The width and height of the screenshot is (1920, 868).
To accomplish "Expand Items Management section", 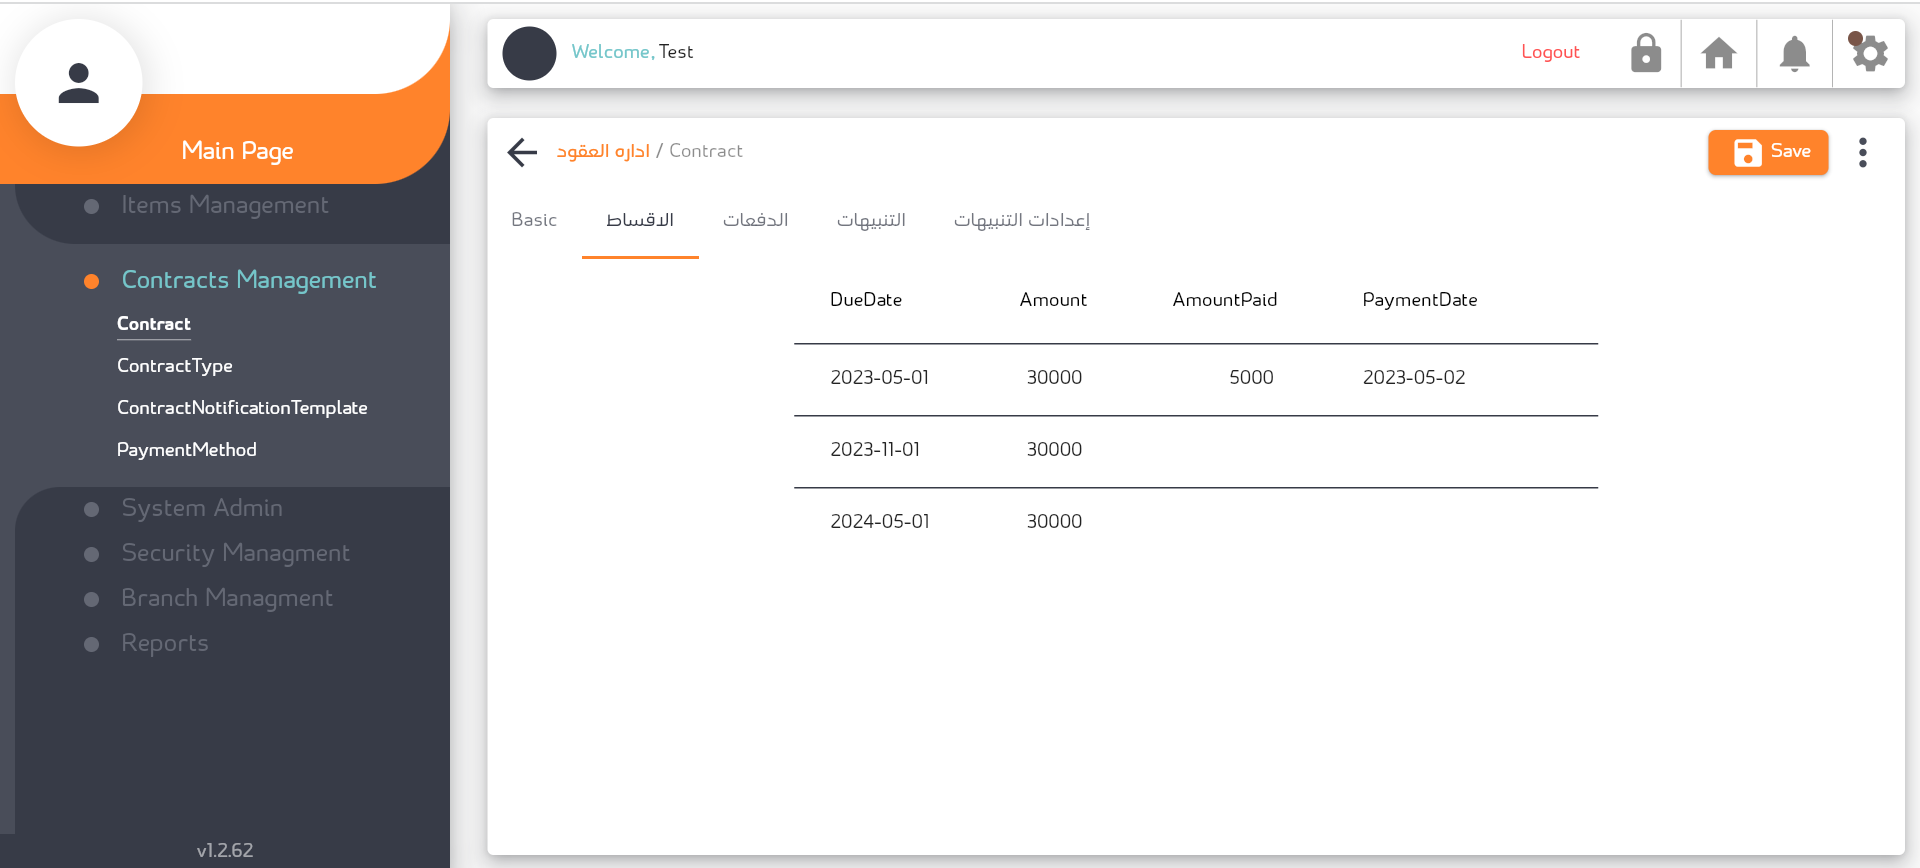I will point(224,205).
